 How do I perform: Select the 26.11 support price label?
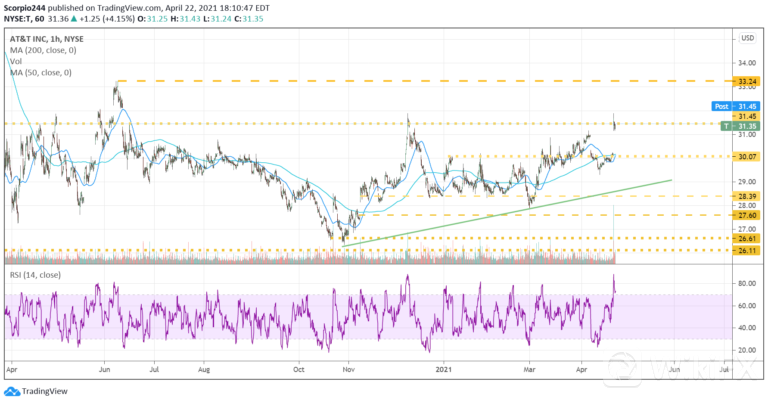747,250
